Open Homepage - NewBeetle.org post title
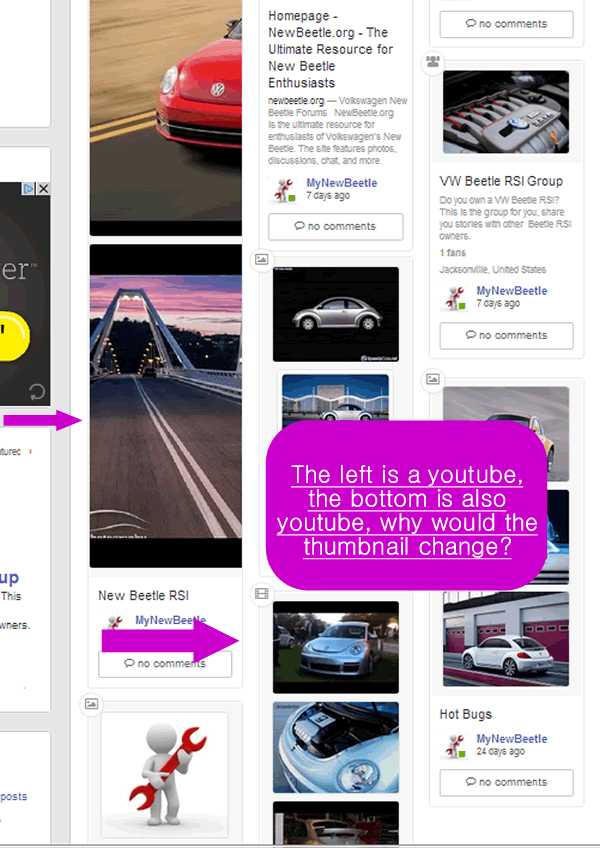Image resolution: width=600 pixels, height=848 pixels. (331, 49)
